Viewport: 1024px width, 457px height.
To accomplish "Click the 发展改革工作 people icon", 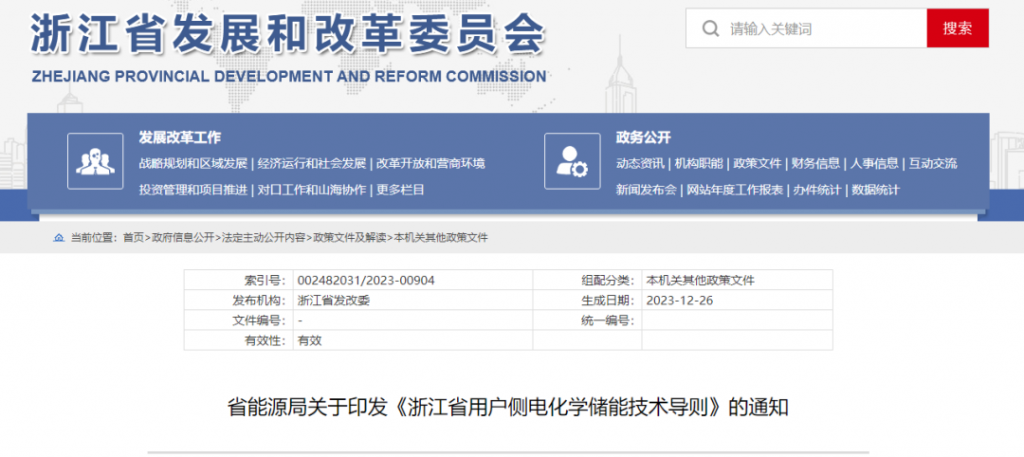I will pos(95,161).
